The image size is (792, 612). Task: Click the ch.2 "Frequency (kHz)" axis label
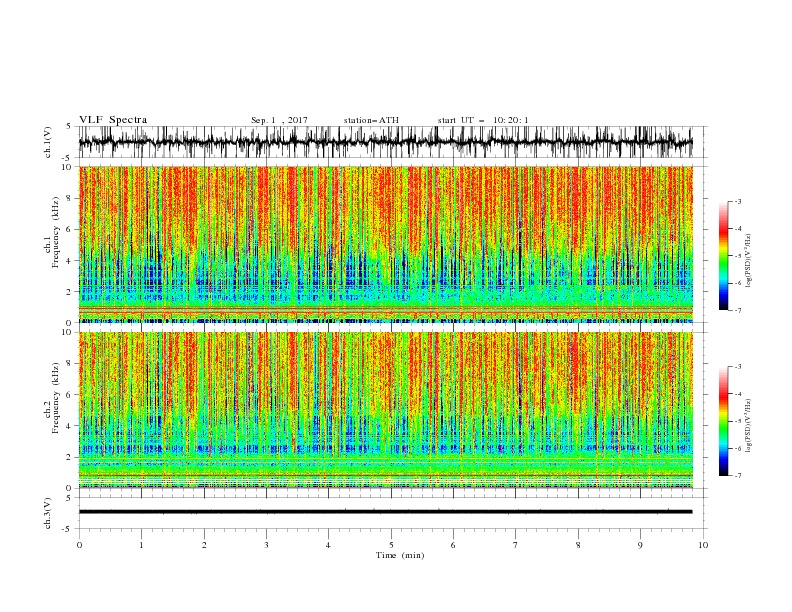coord(56,398)
